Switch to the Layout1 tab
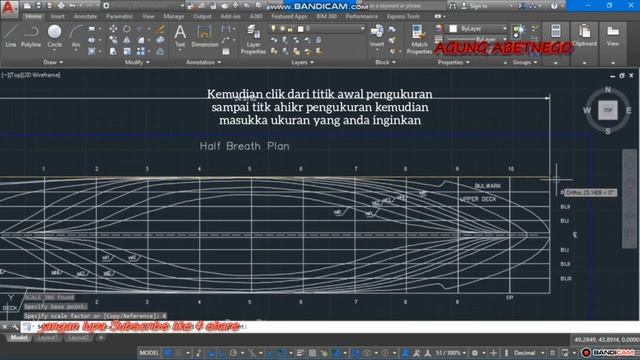The height and width of the screenshot is (360, 640). pyautogui.click(x=47, y=338)
